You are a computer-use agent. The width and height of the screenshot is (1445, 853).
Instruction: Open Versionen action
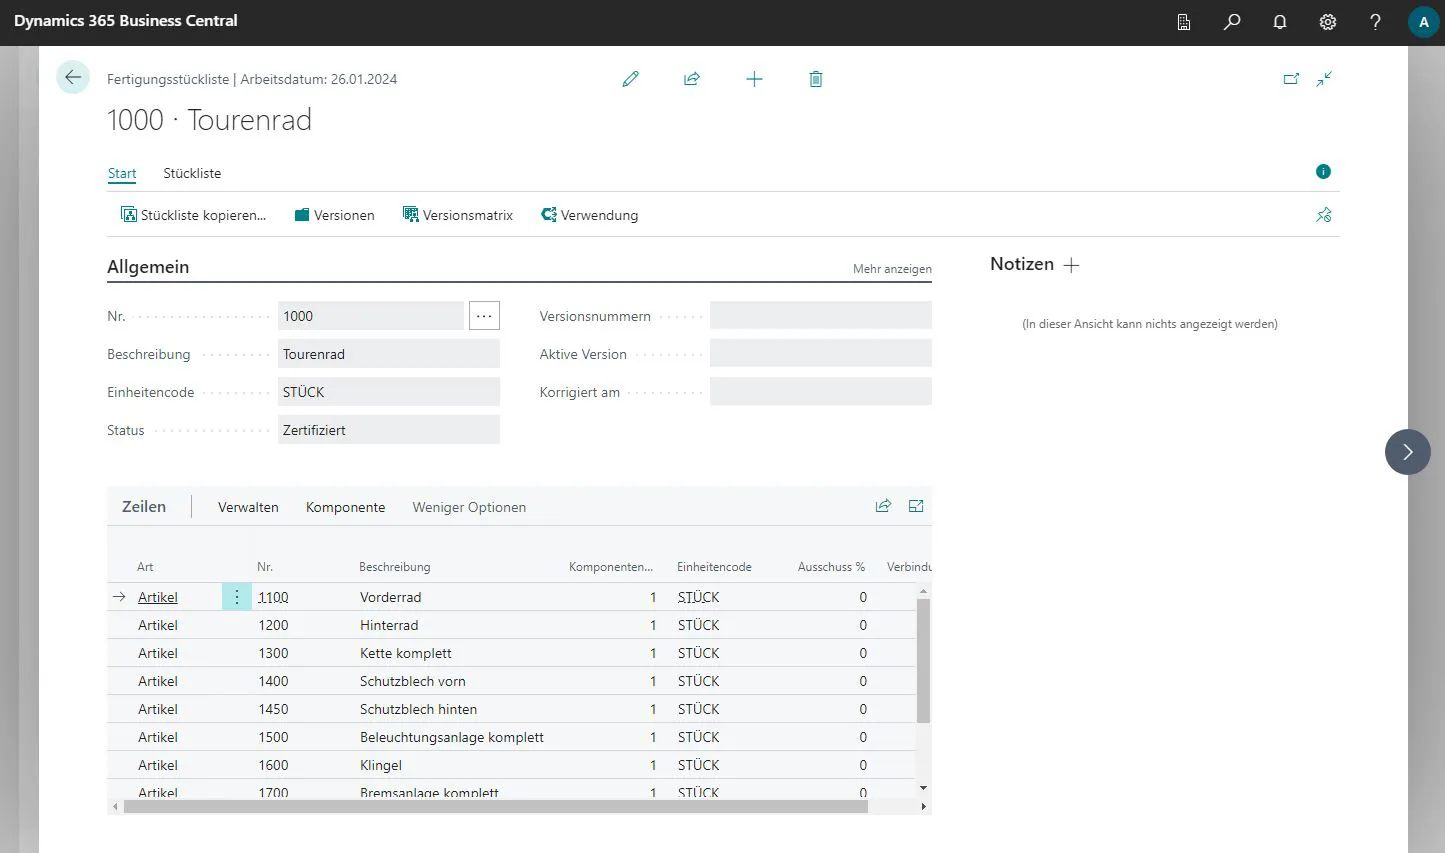click(x=335, y=215)
